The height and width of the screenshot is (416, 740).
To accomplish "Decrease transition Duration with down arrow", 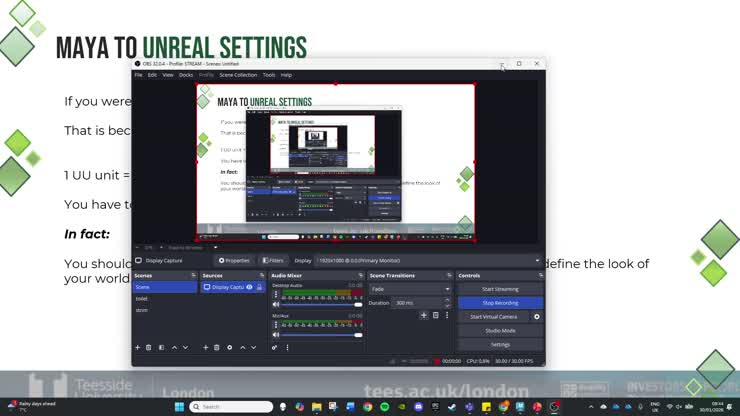I will point(447,306).
